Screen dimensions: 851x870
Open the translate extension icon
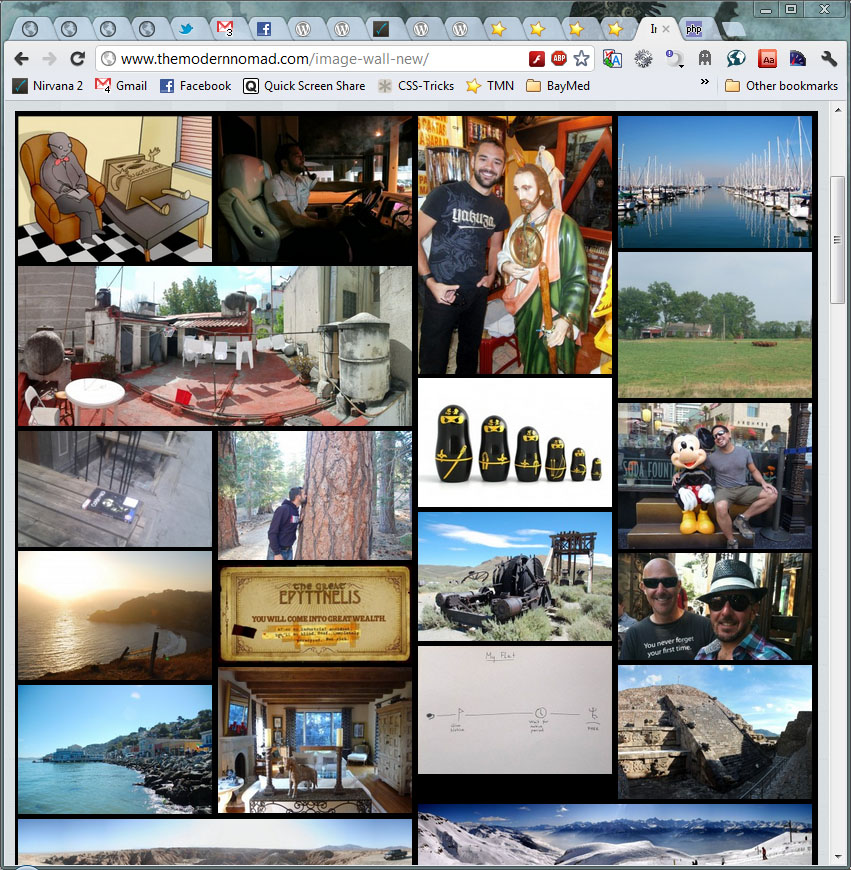613,59
